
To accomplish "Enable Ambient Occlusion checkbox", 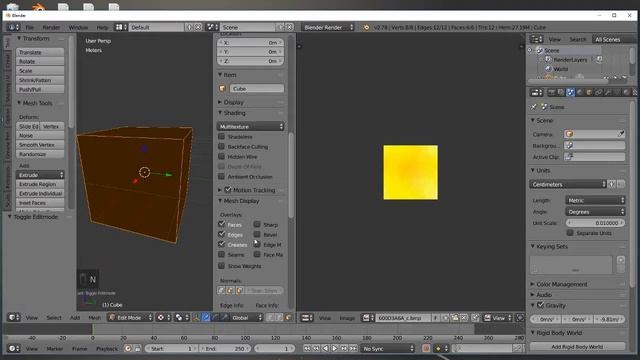I will pos(221,176).
